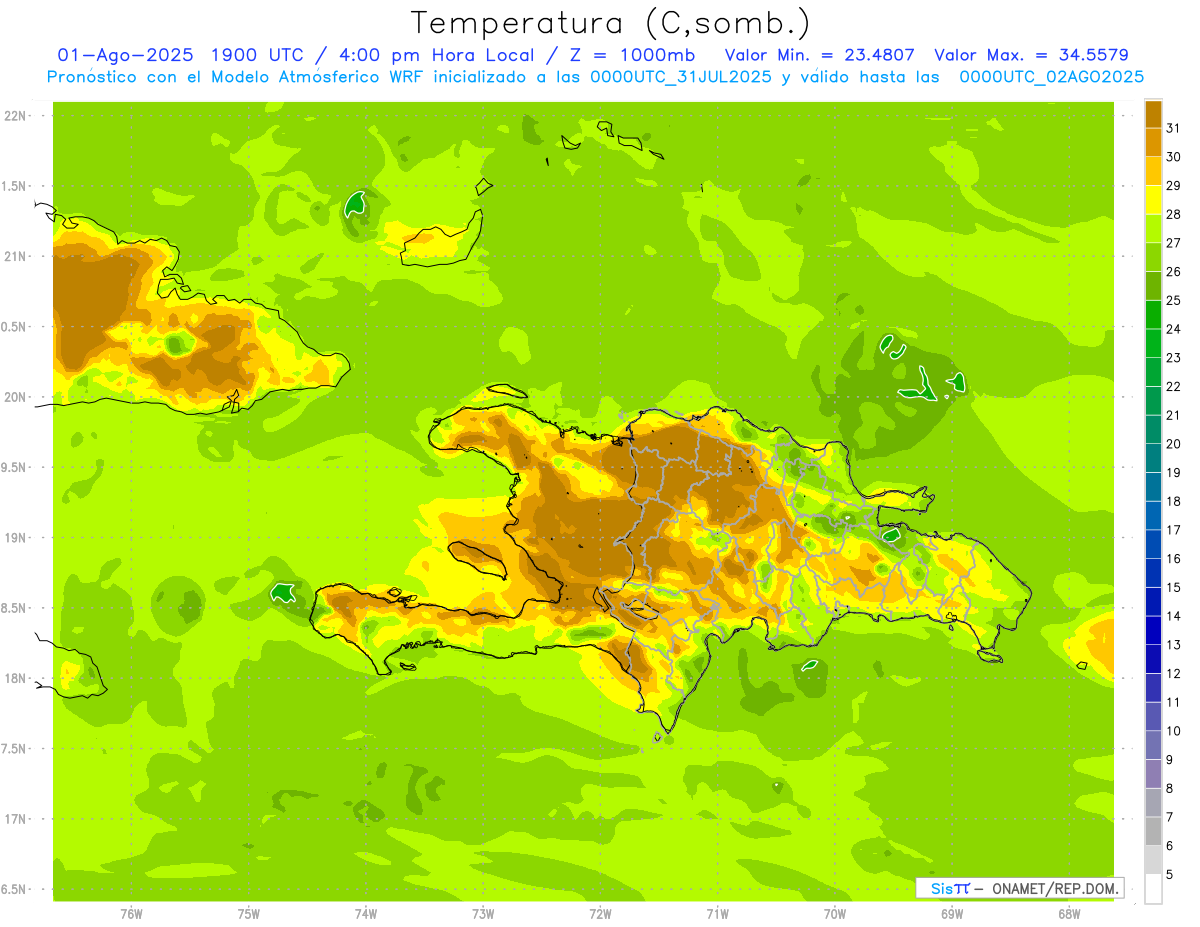Image resolution: width=1200 pixels, height=927 pixels.
Task: Select initialization text '0000UTC_31JUL2025'
Action: pos(681,76)
